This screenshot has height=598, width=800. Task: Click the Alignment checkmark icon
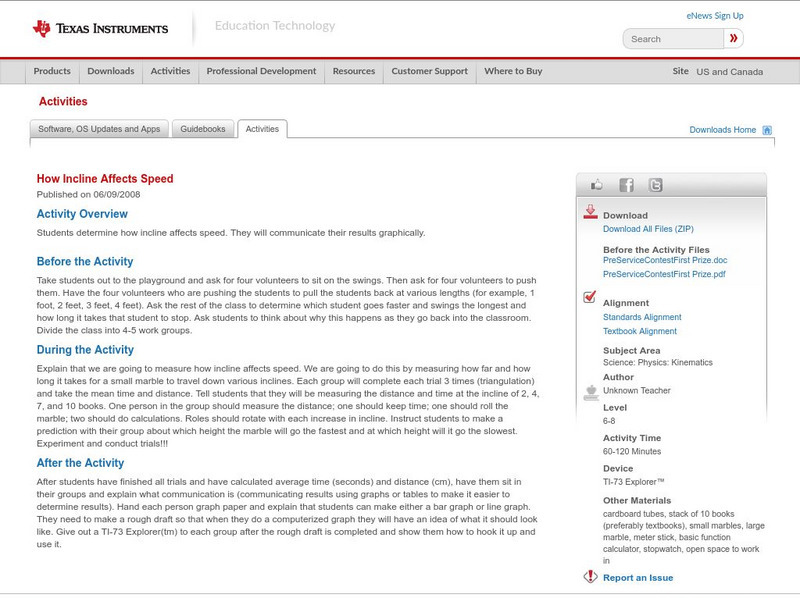(x=589, y=295)
